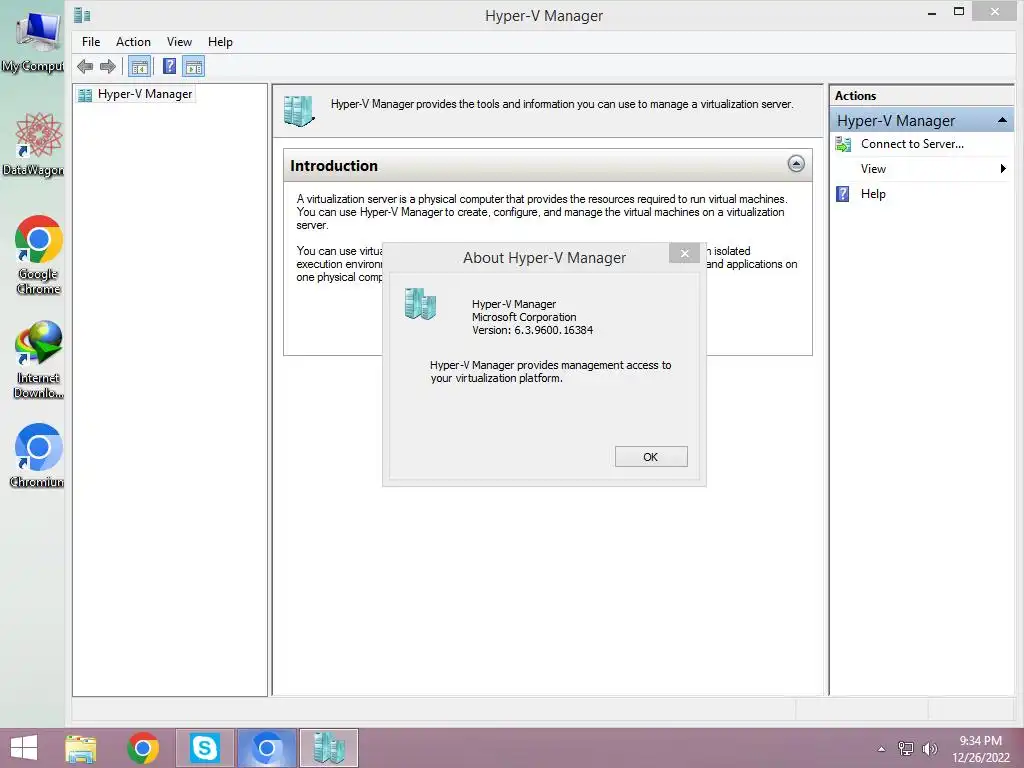Click OK in About Hyper-V Manager dialog
This screenshot has height=768, width=1024.
(650, 456)
